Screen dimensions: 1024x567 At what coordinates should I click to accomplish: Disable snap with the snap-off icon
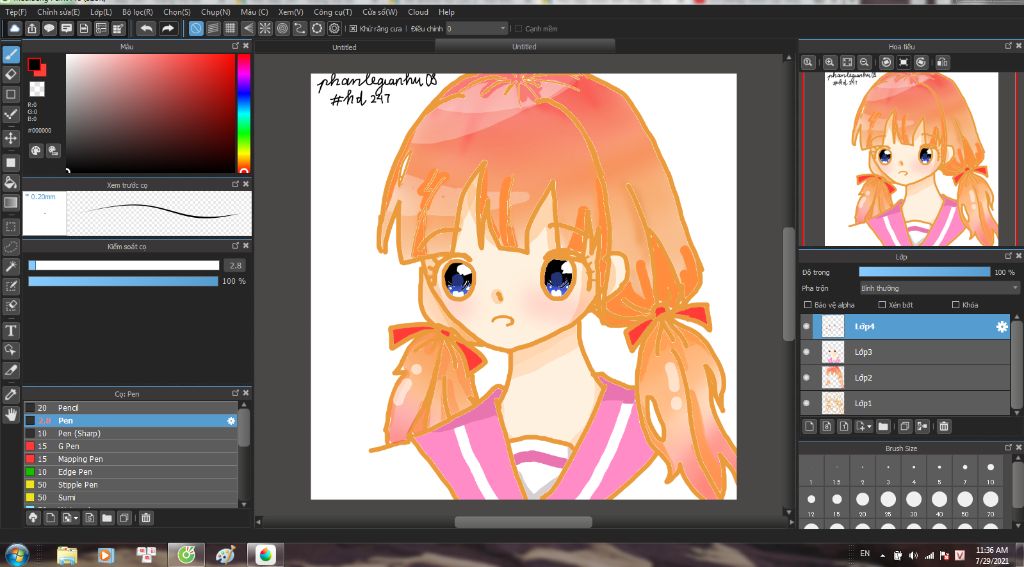[x=196, y=28]
